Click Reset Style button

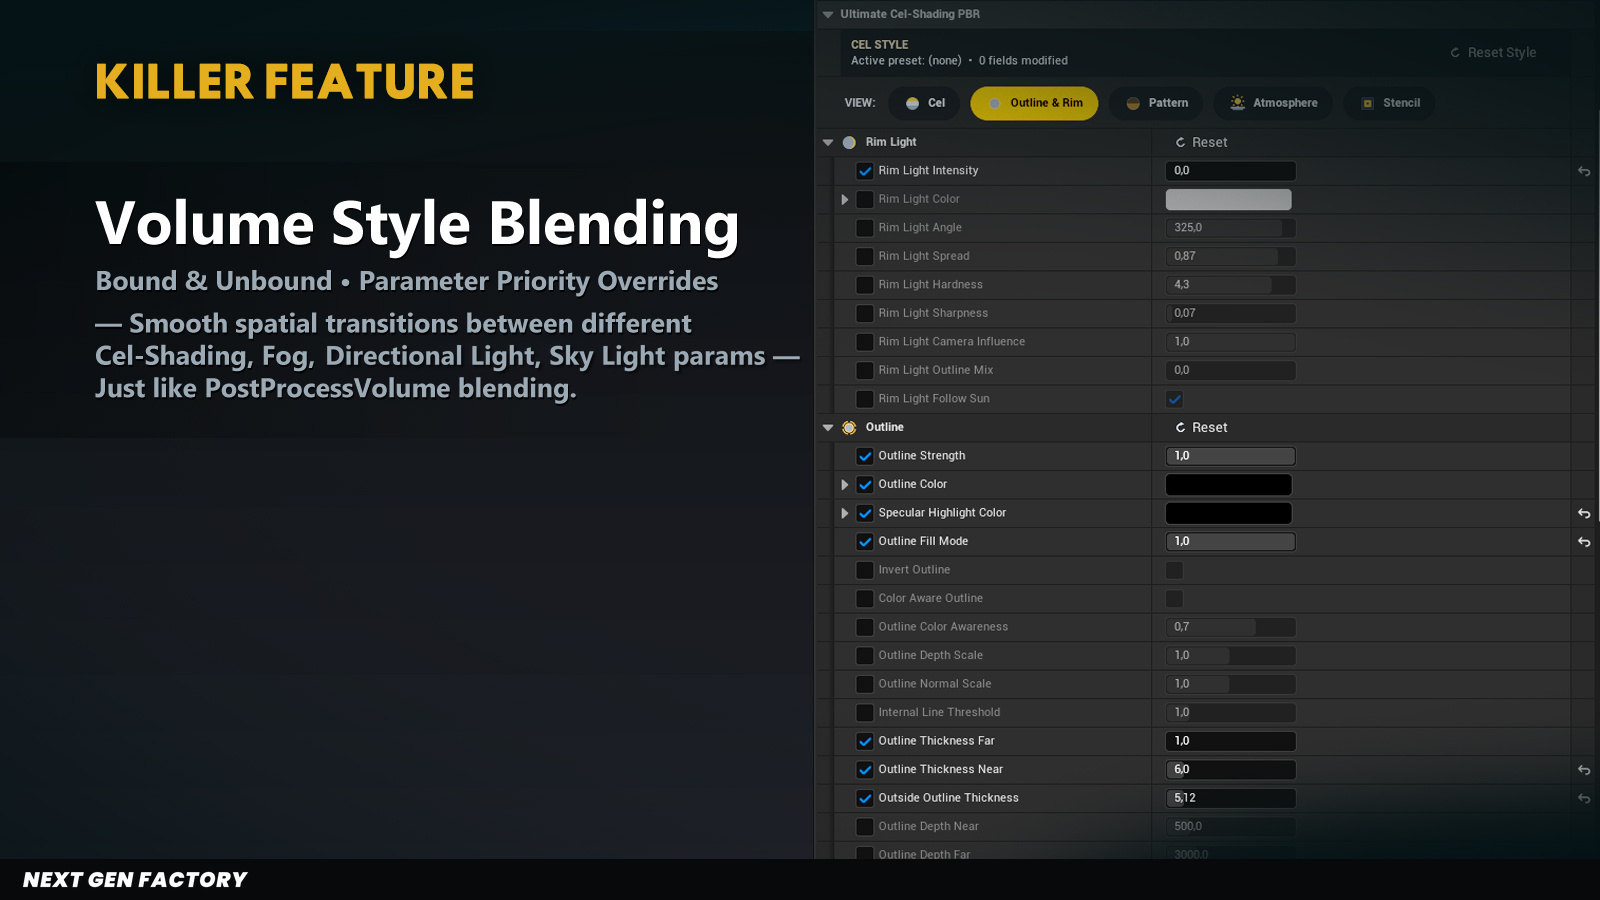[x=1493, y=53]
